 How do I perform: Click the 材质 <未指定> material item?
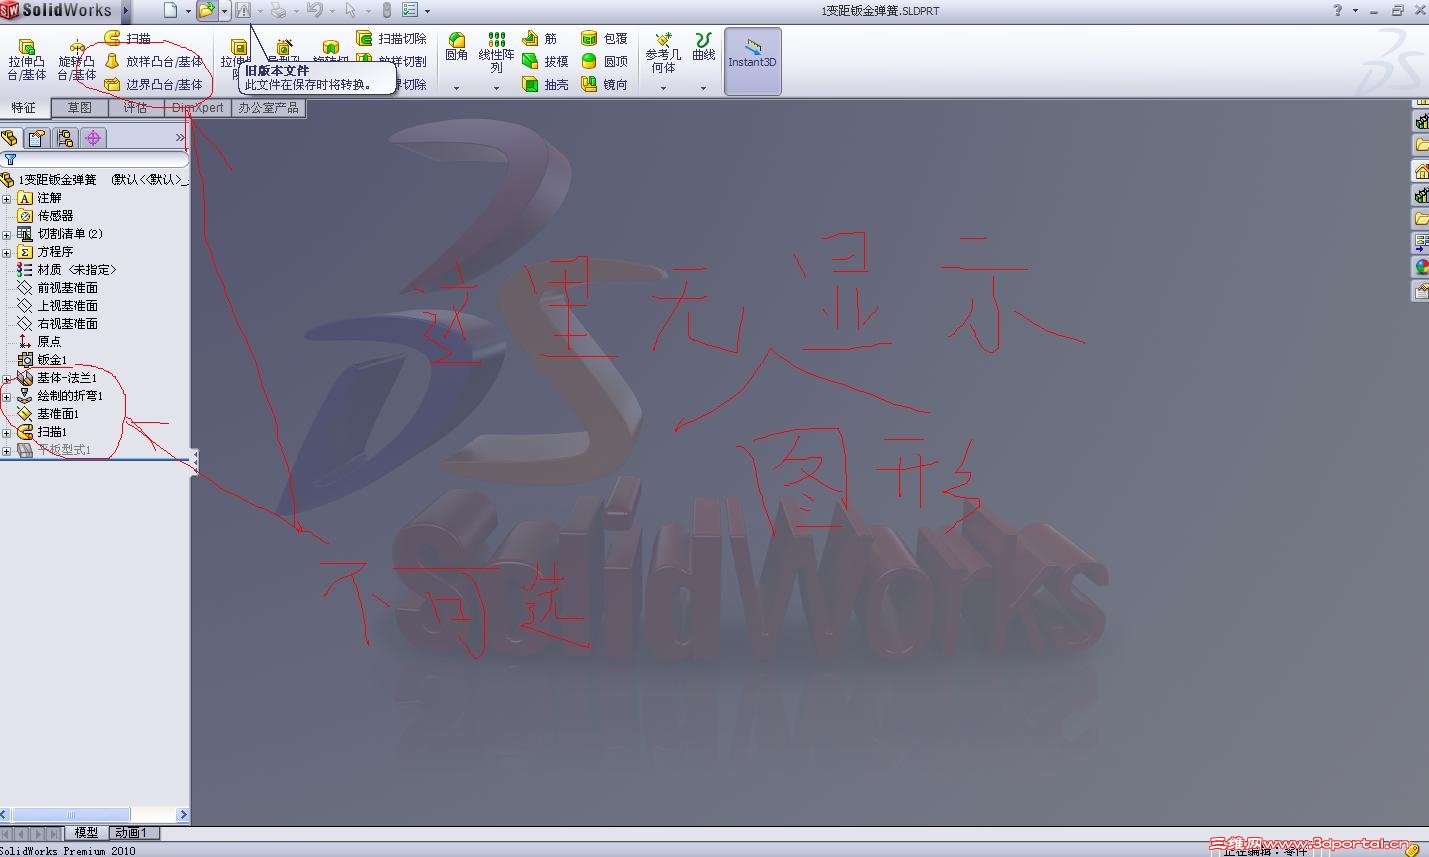coord(67,270)
